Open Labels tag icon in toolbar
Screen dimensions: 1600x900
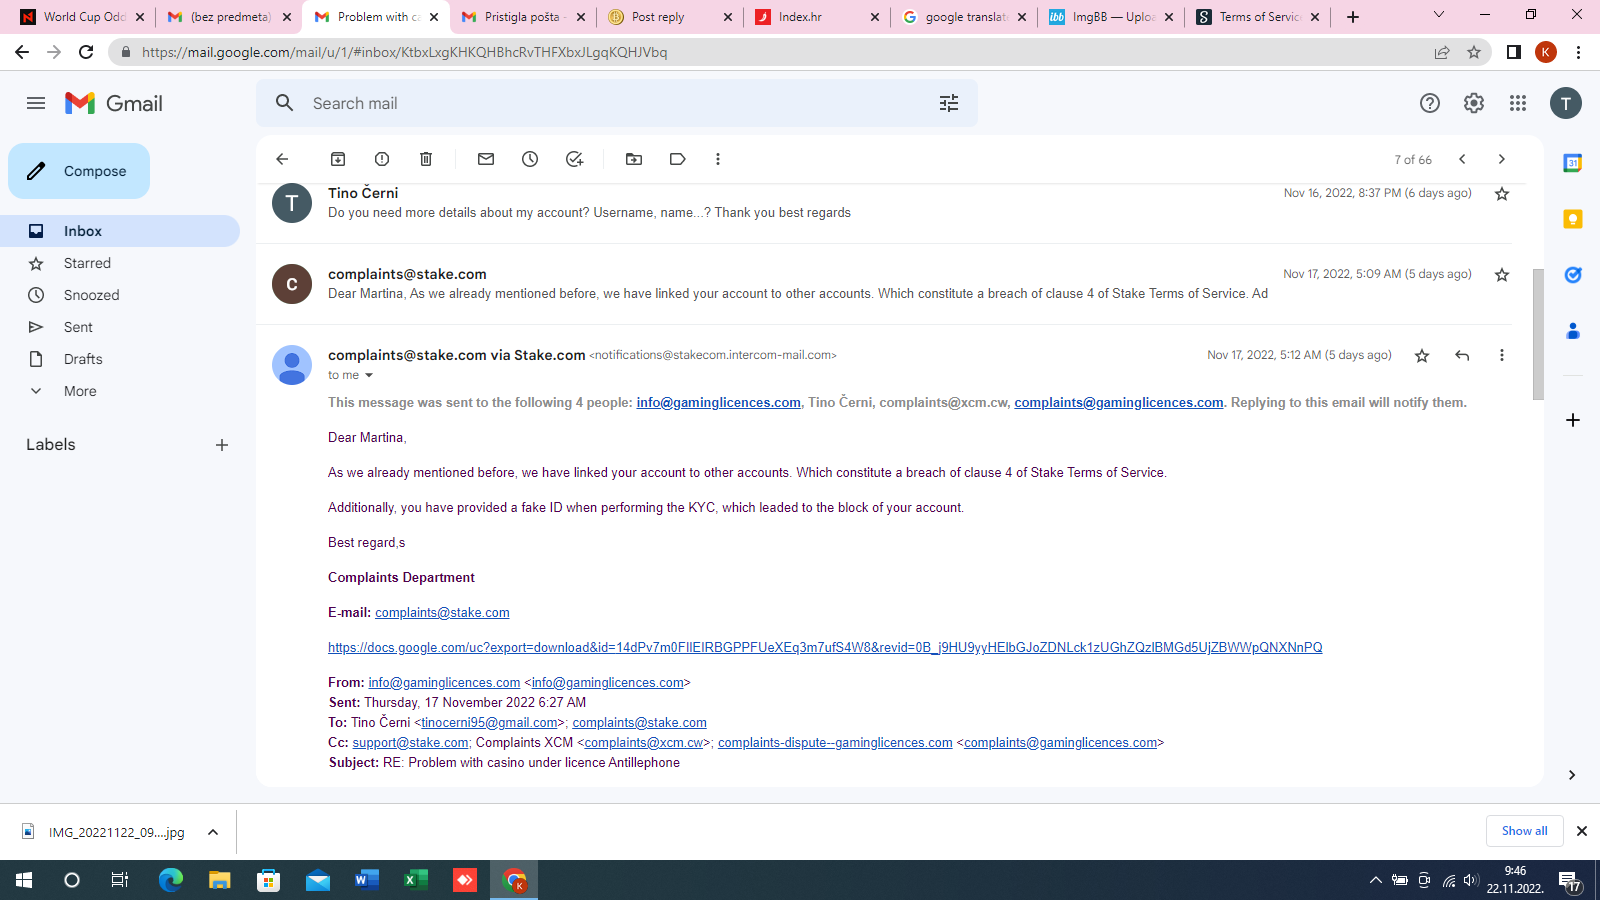click(678, 159)
